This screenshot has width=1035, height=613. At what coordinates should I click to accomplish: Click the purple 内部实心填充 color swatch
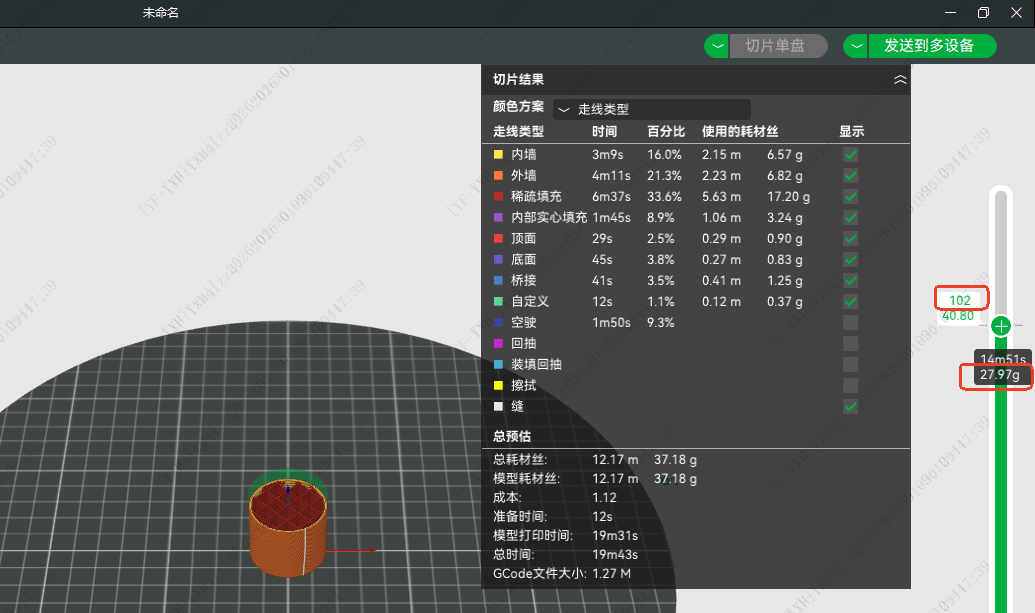pyautogui.click(x=498, y=218)
